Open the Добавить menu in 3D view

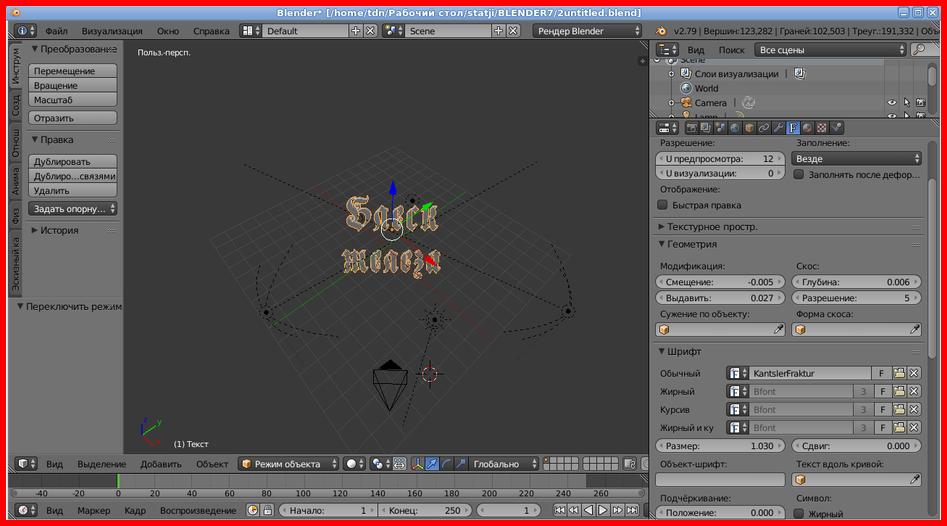(x=161, y=464)
